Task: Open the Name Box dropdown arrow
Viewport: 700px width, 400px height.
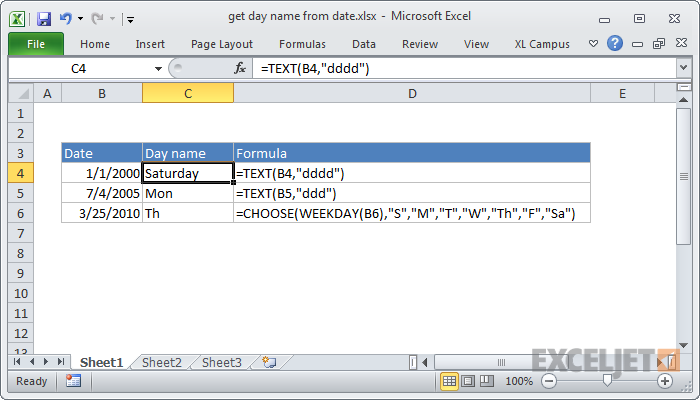Action: 158,68
